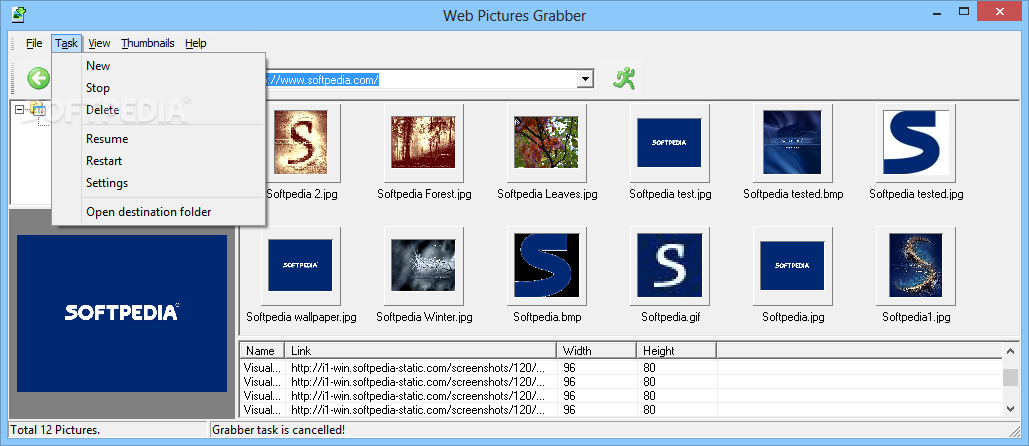The image size is (1029, 446).
Task: Choose New in the Task menu
Action: point(159,66)
